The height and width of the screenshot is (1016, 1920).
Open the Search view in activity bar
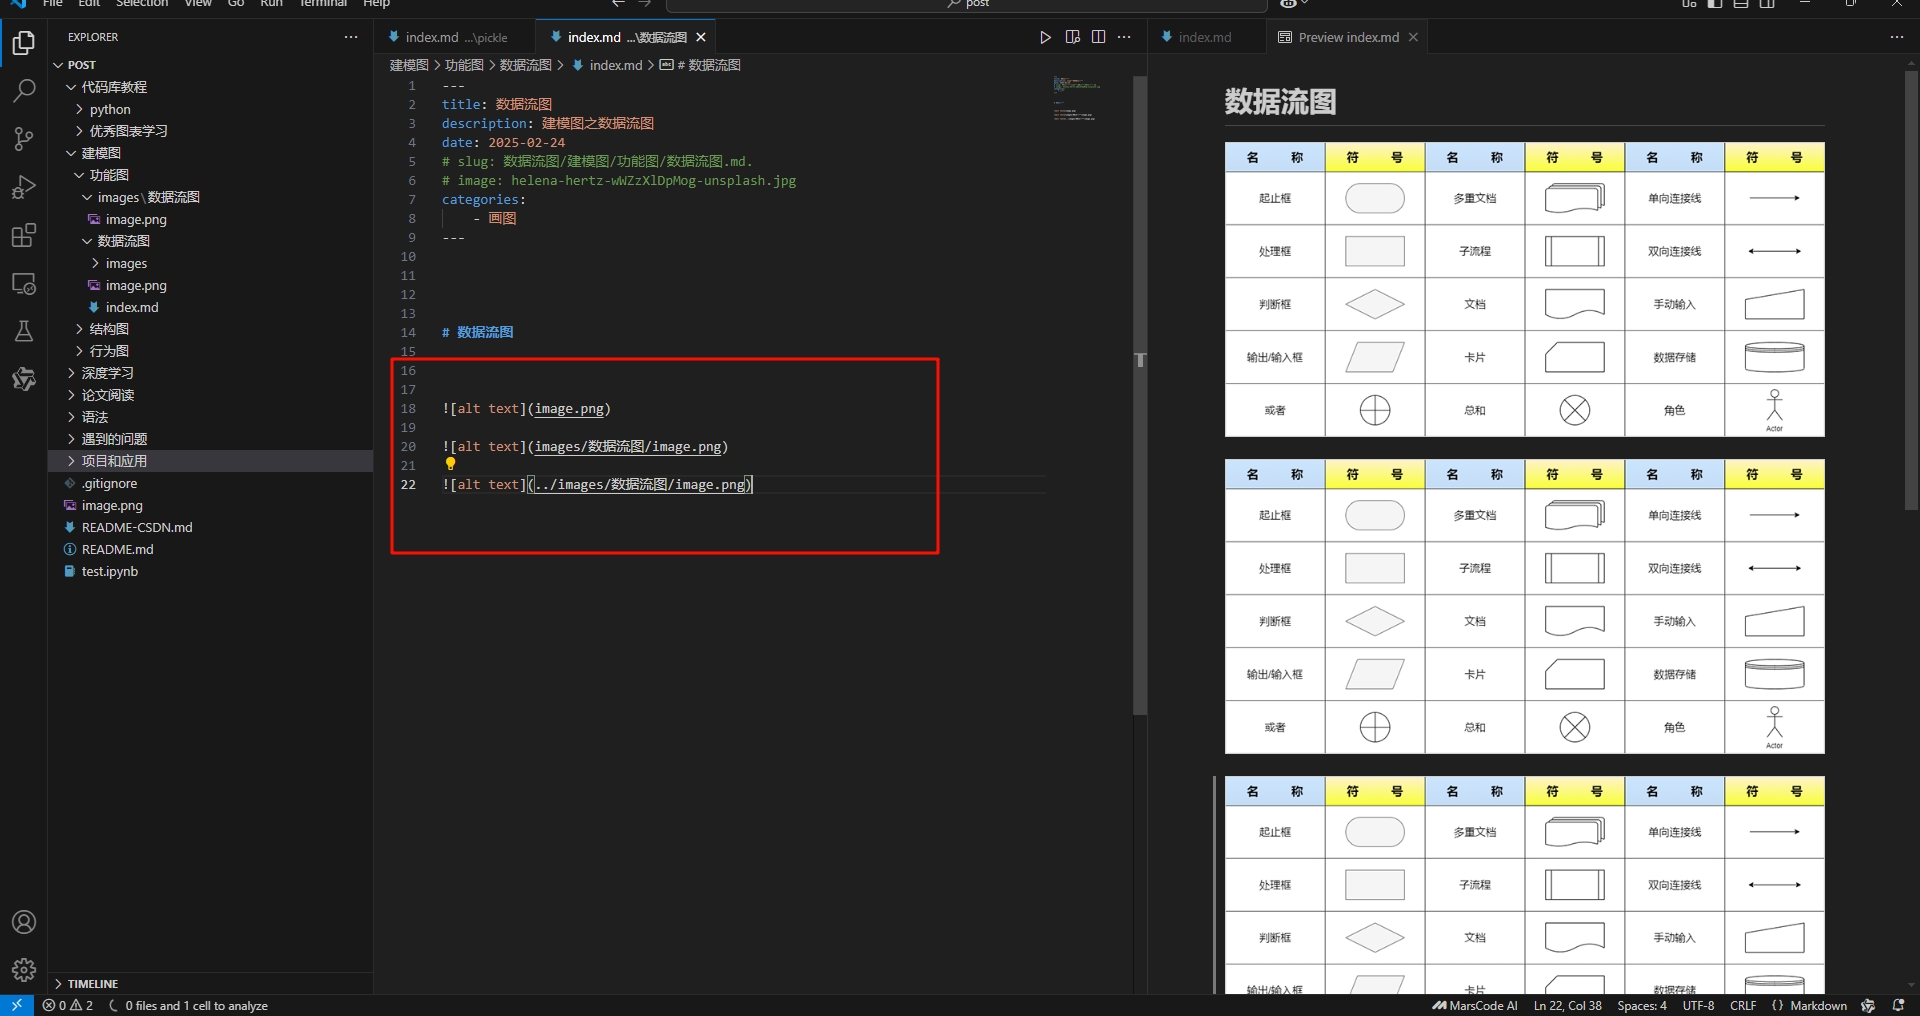(x=24, y=91)
